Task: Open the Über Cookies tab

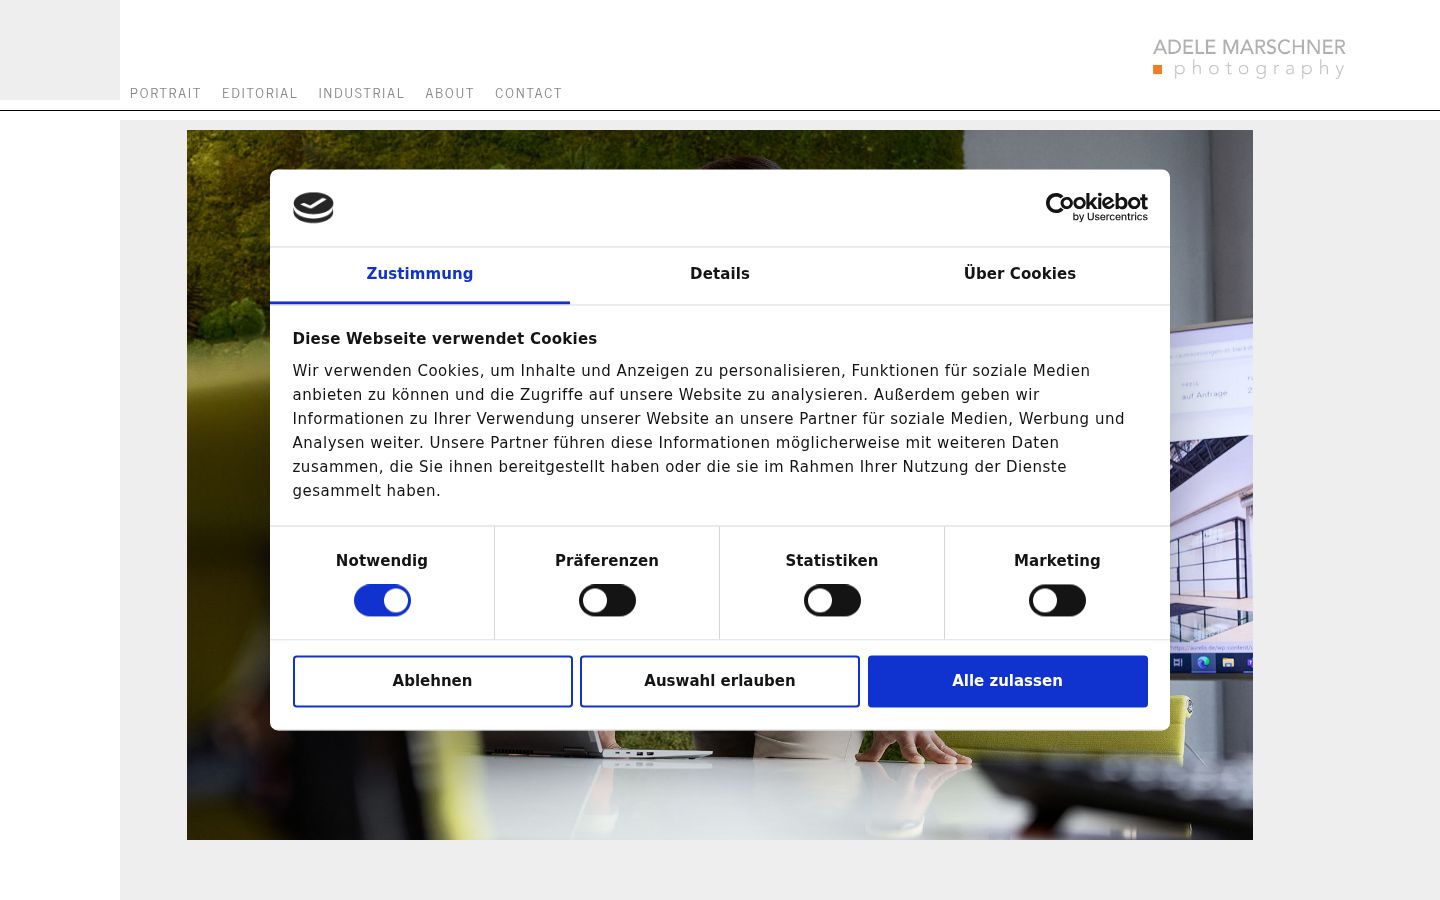Action: pos(1020,275)
